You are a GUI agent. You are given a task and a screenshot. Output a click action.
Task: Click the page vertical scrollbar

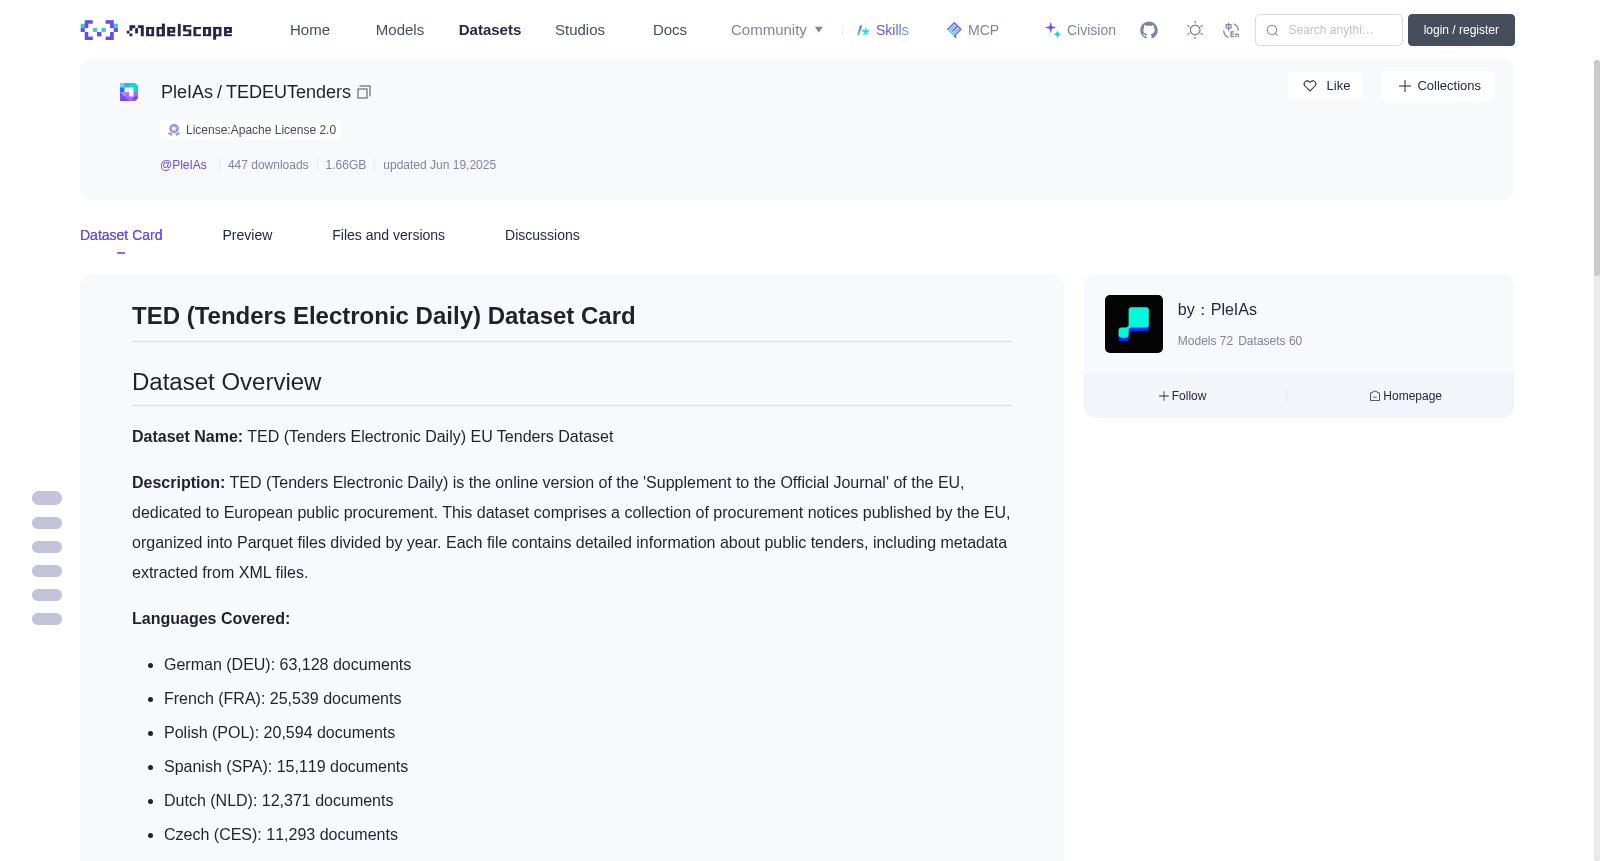1596,168
